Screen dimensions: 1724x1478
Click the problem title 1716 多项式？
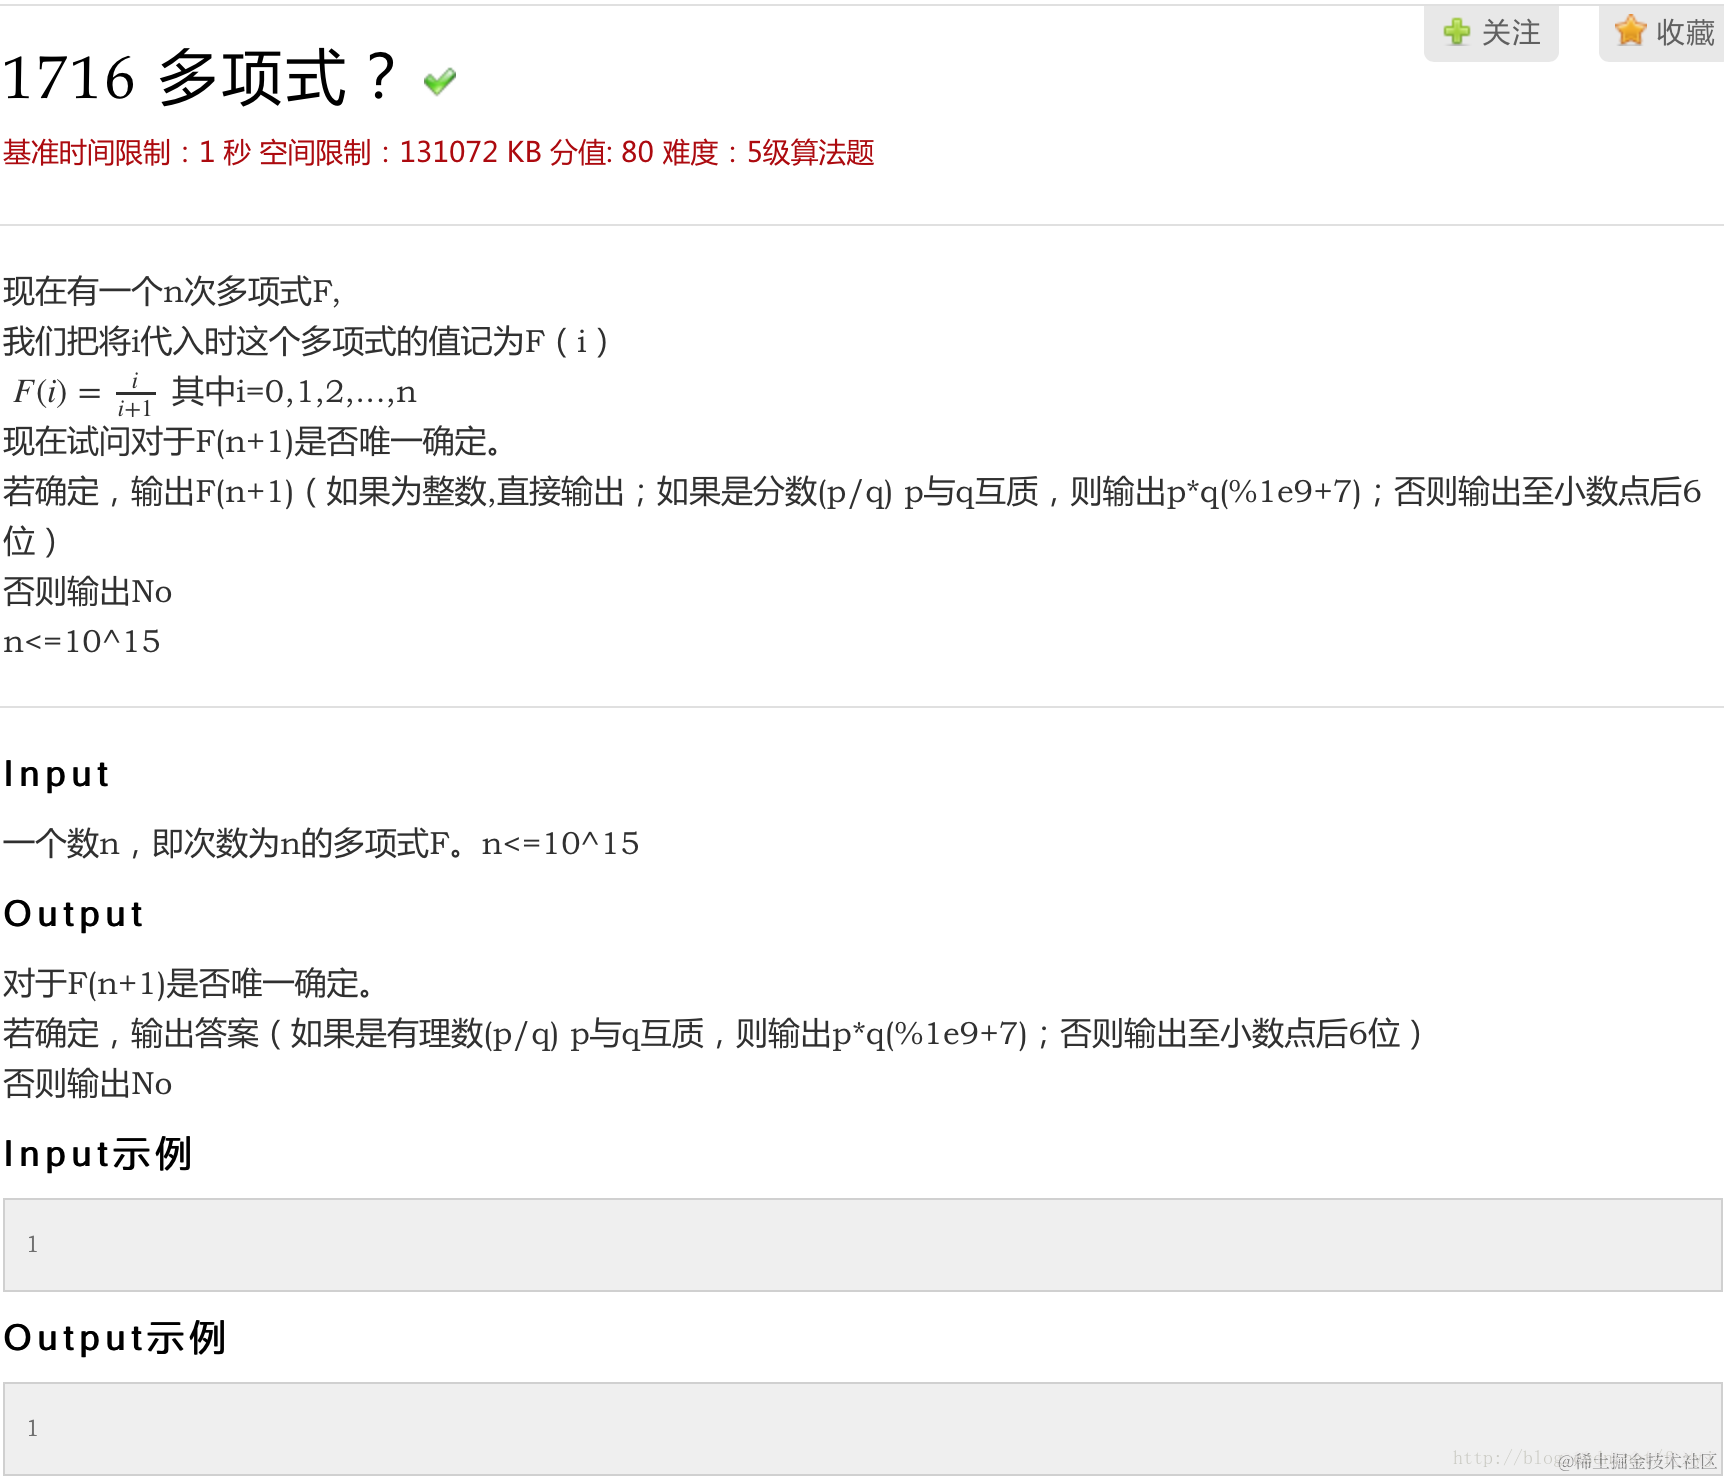pos(200,78)
